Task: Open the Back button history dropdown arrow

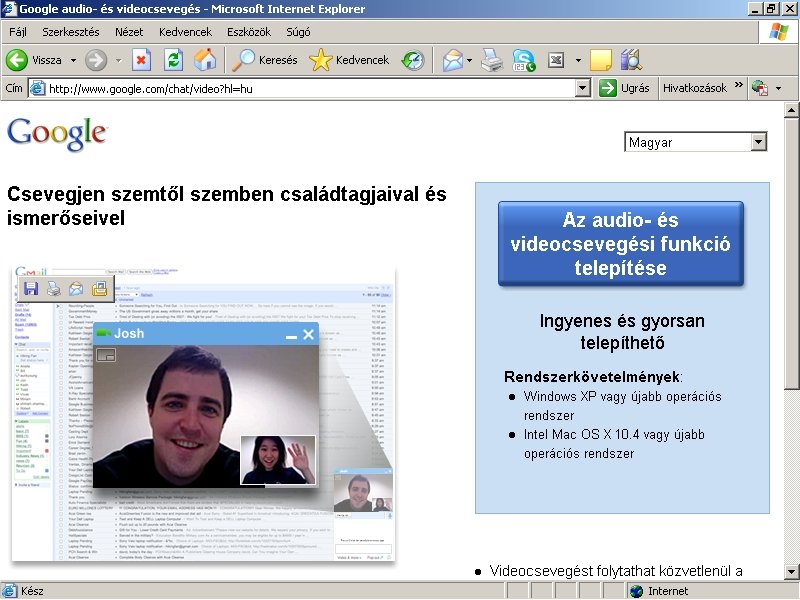Action: 73,60
